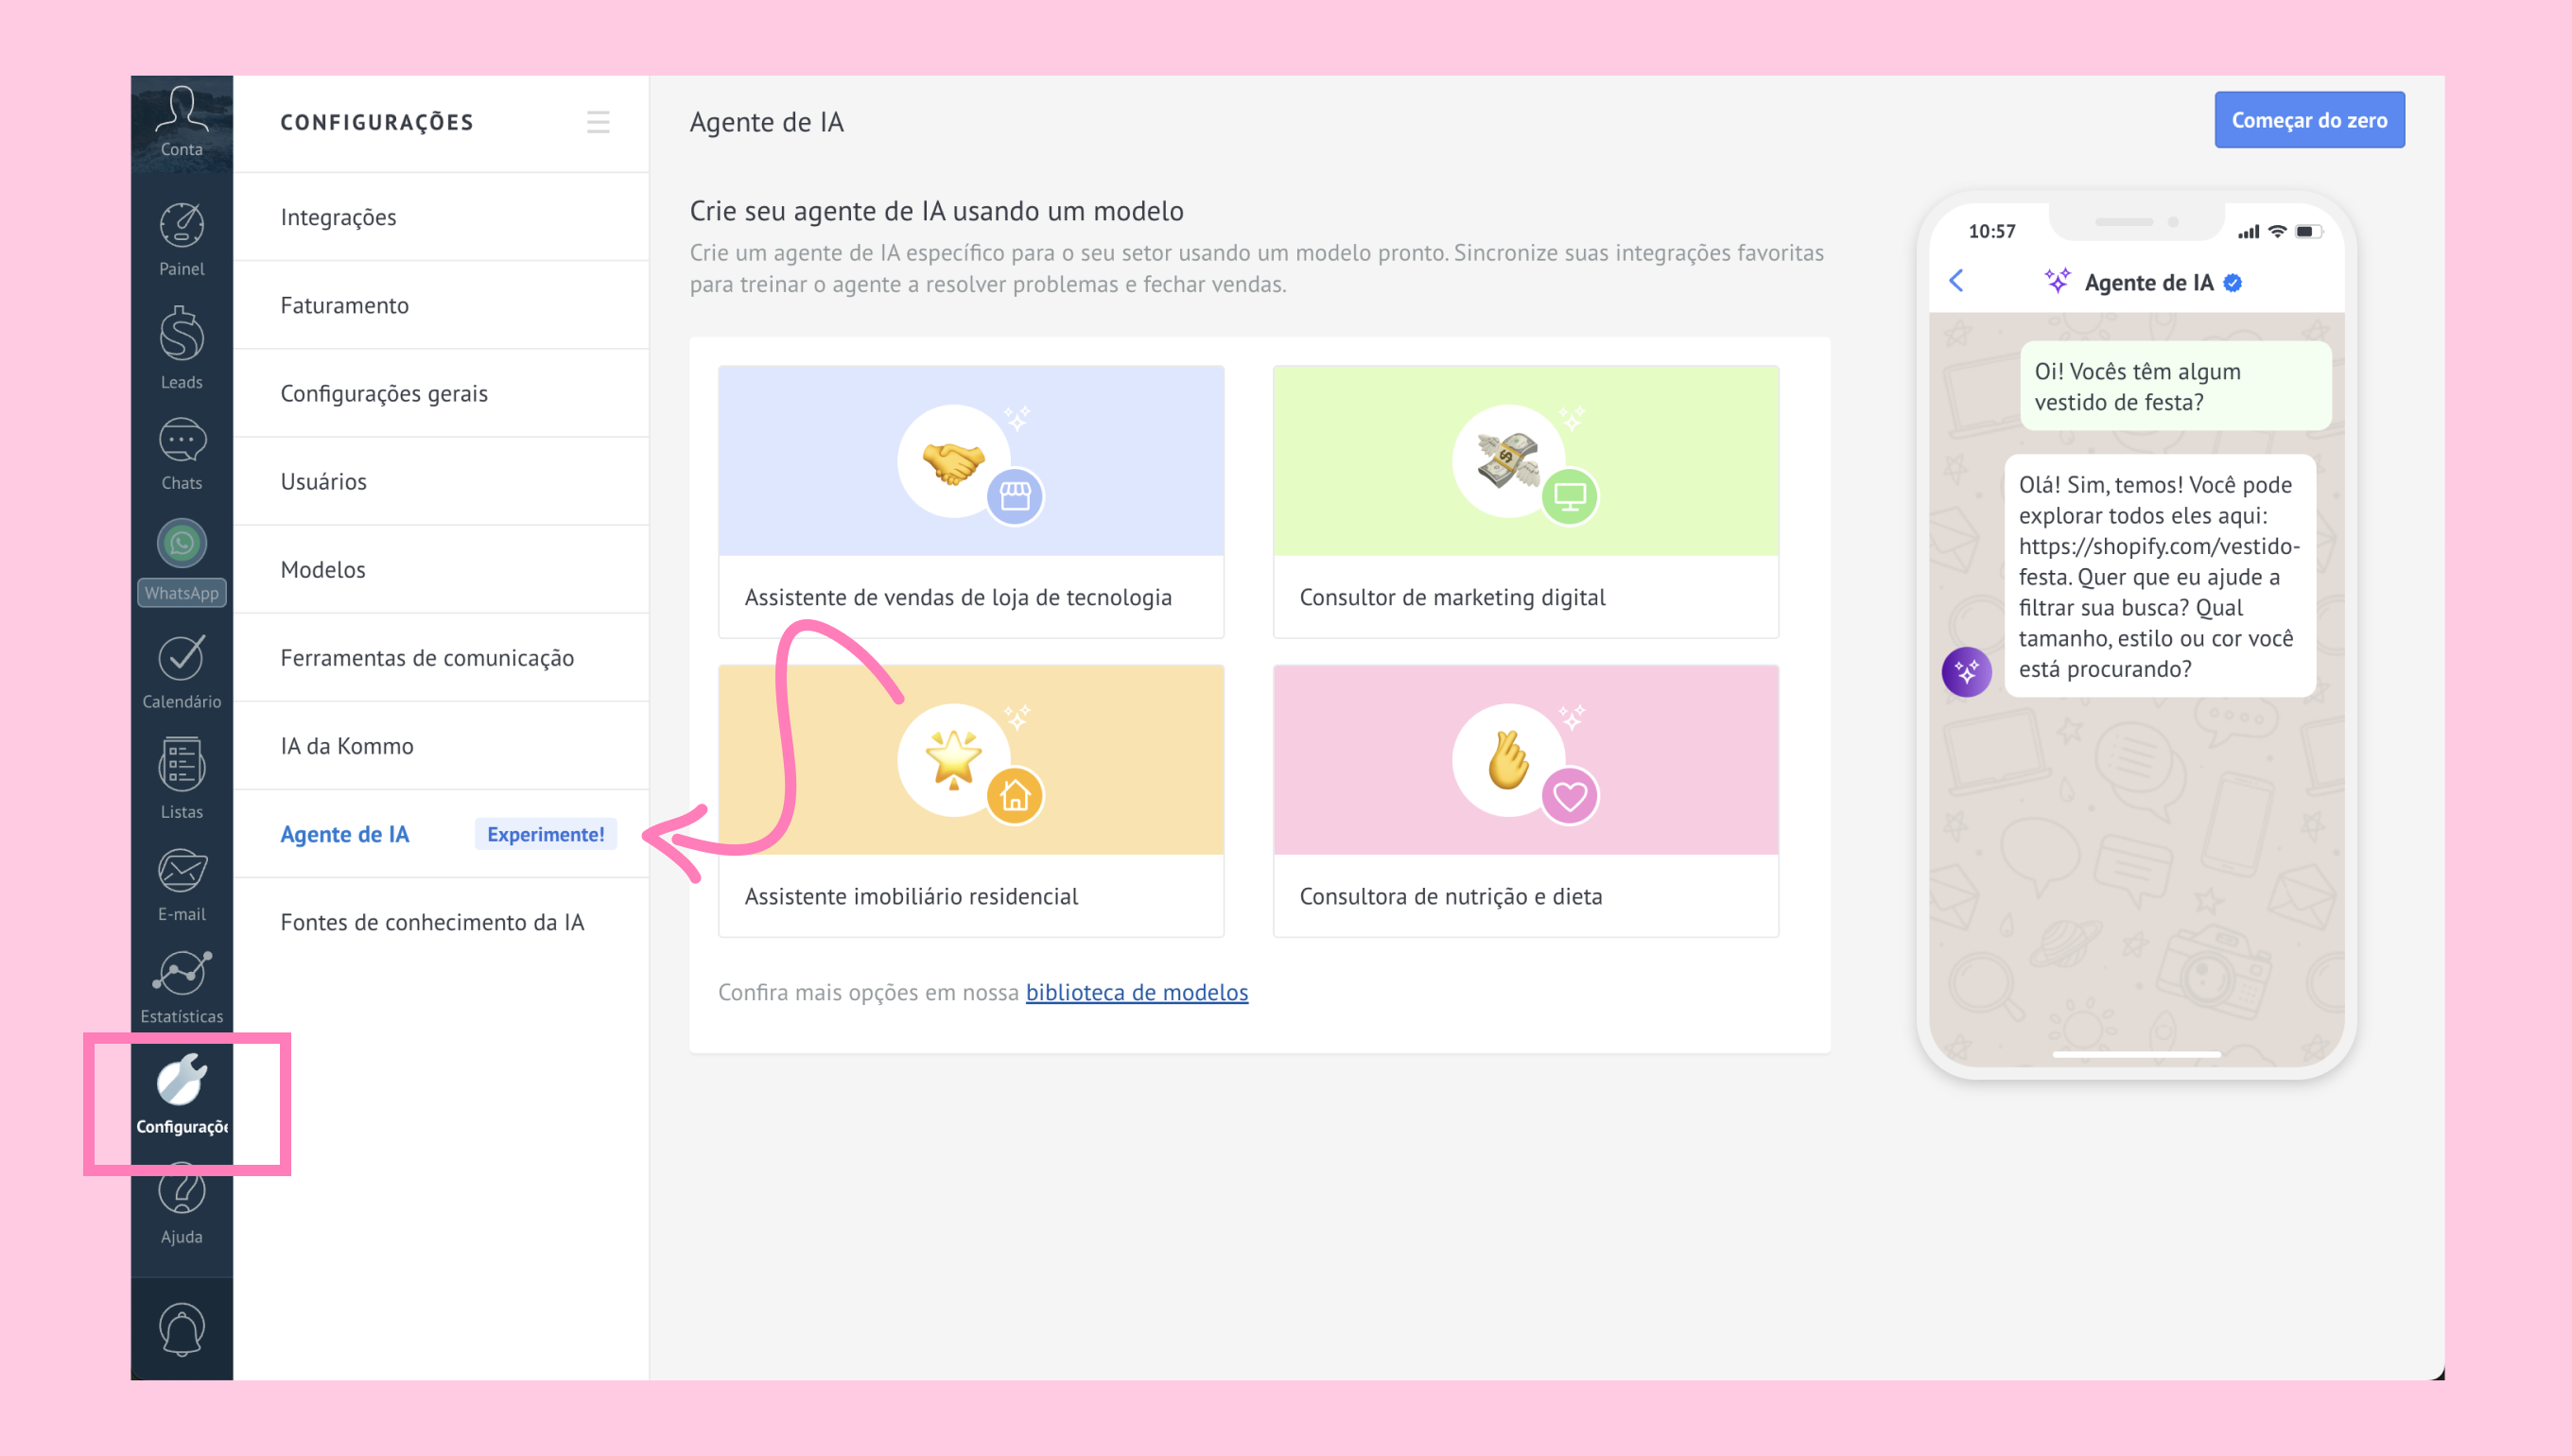Click the star icon on real estate card
The height and width of the screenshot is (1456, 2572).
[954, 760]
